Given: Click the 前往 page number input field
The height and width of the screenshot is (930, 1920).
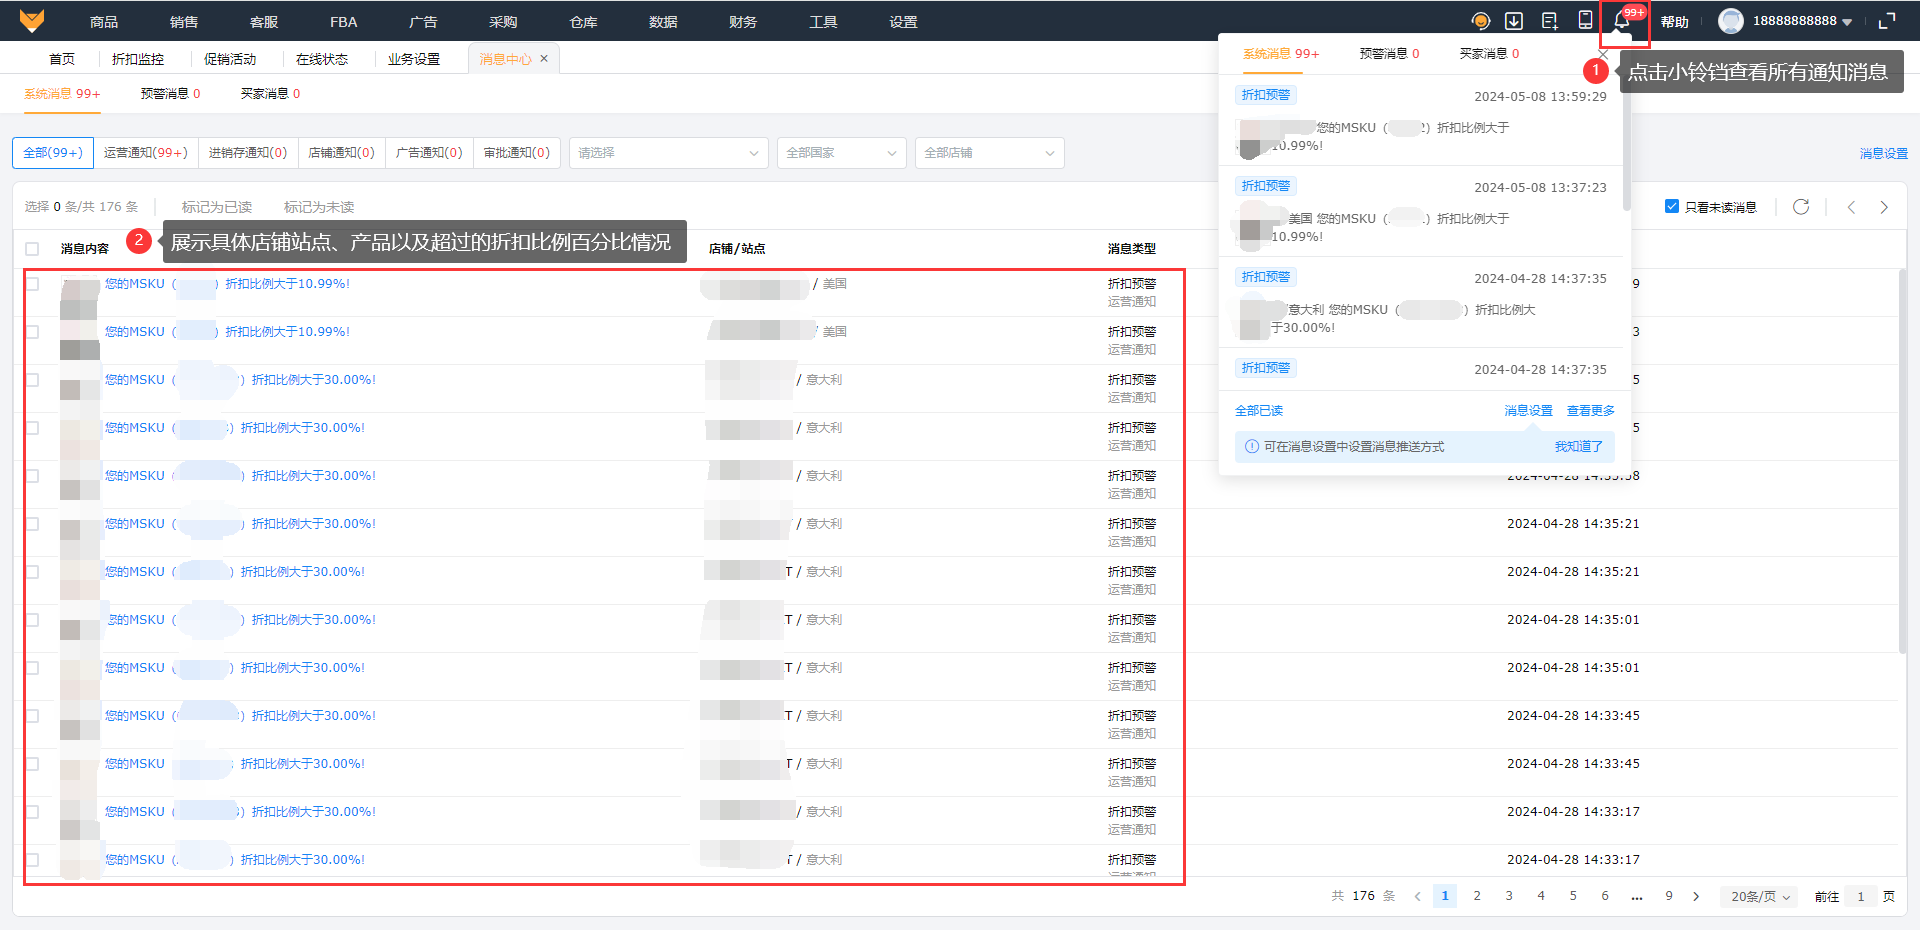Looking at the screenshot, I should [1860, 896].
